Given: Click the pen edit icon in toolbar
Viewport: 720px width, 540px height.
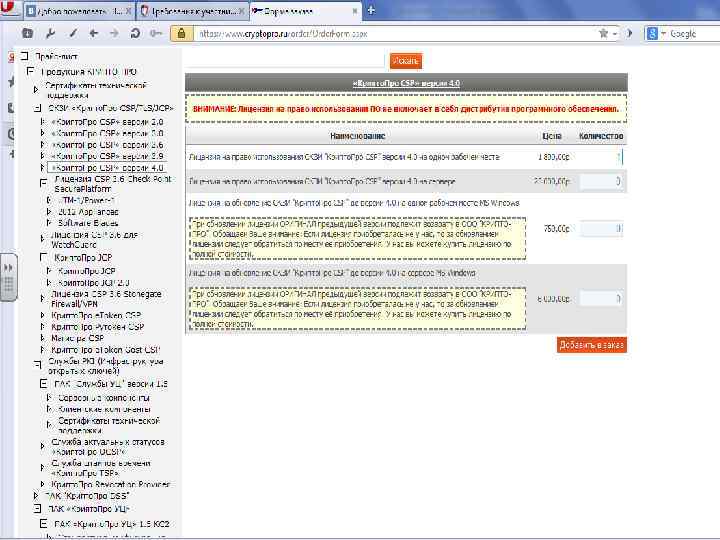Looking at the screenshot, I should click(73, 34).
